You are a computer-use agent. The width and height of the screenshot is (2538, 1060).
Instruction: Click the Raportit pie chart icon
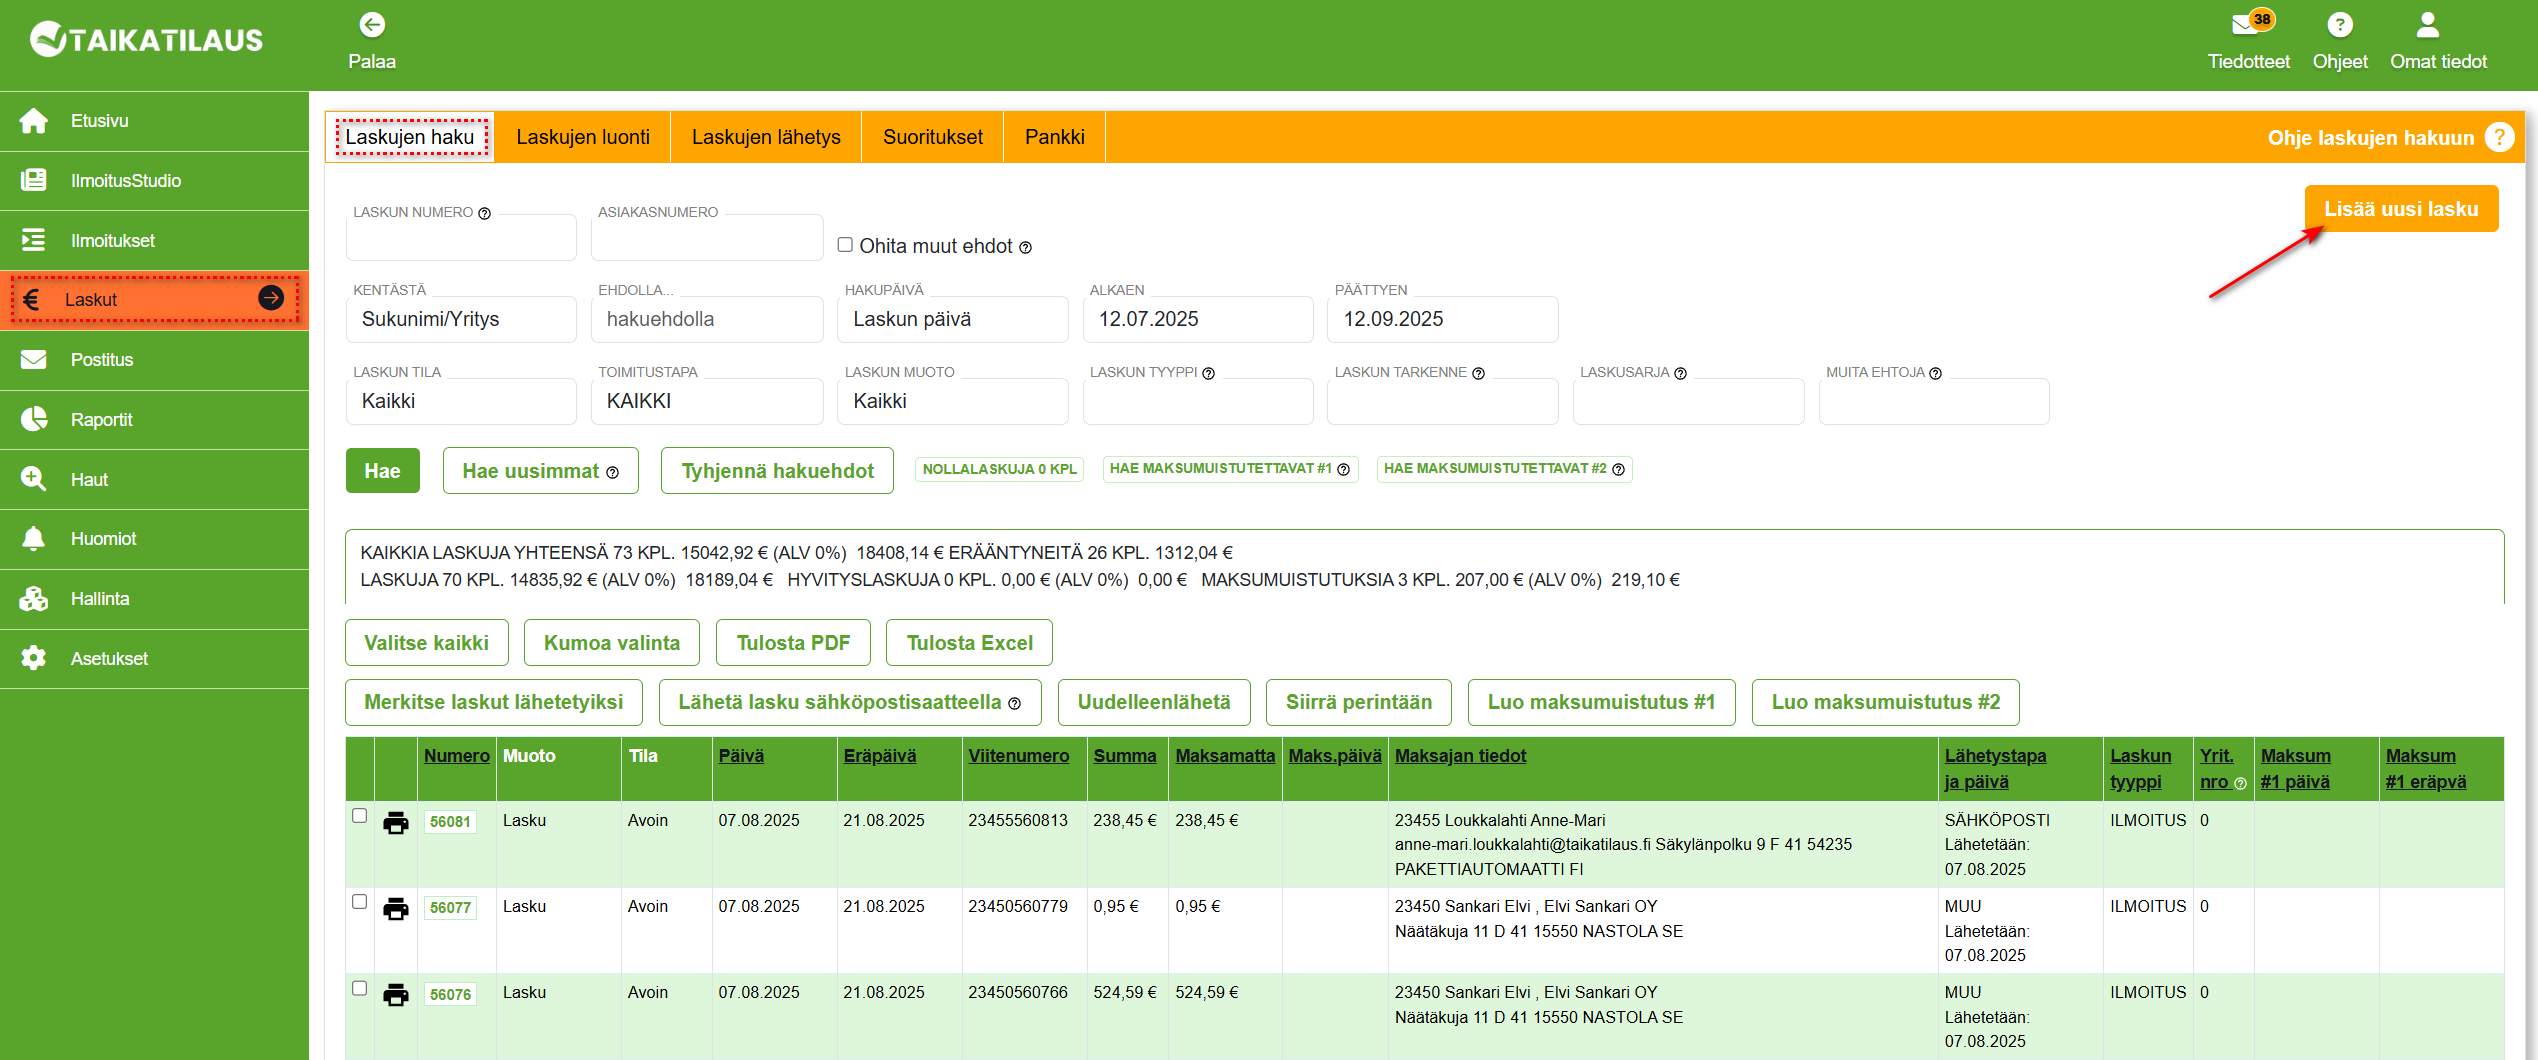tap(34, 418)
